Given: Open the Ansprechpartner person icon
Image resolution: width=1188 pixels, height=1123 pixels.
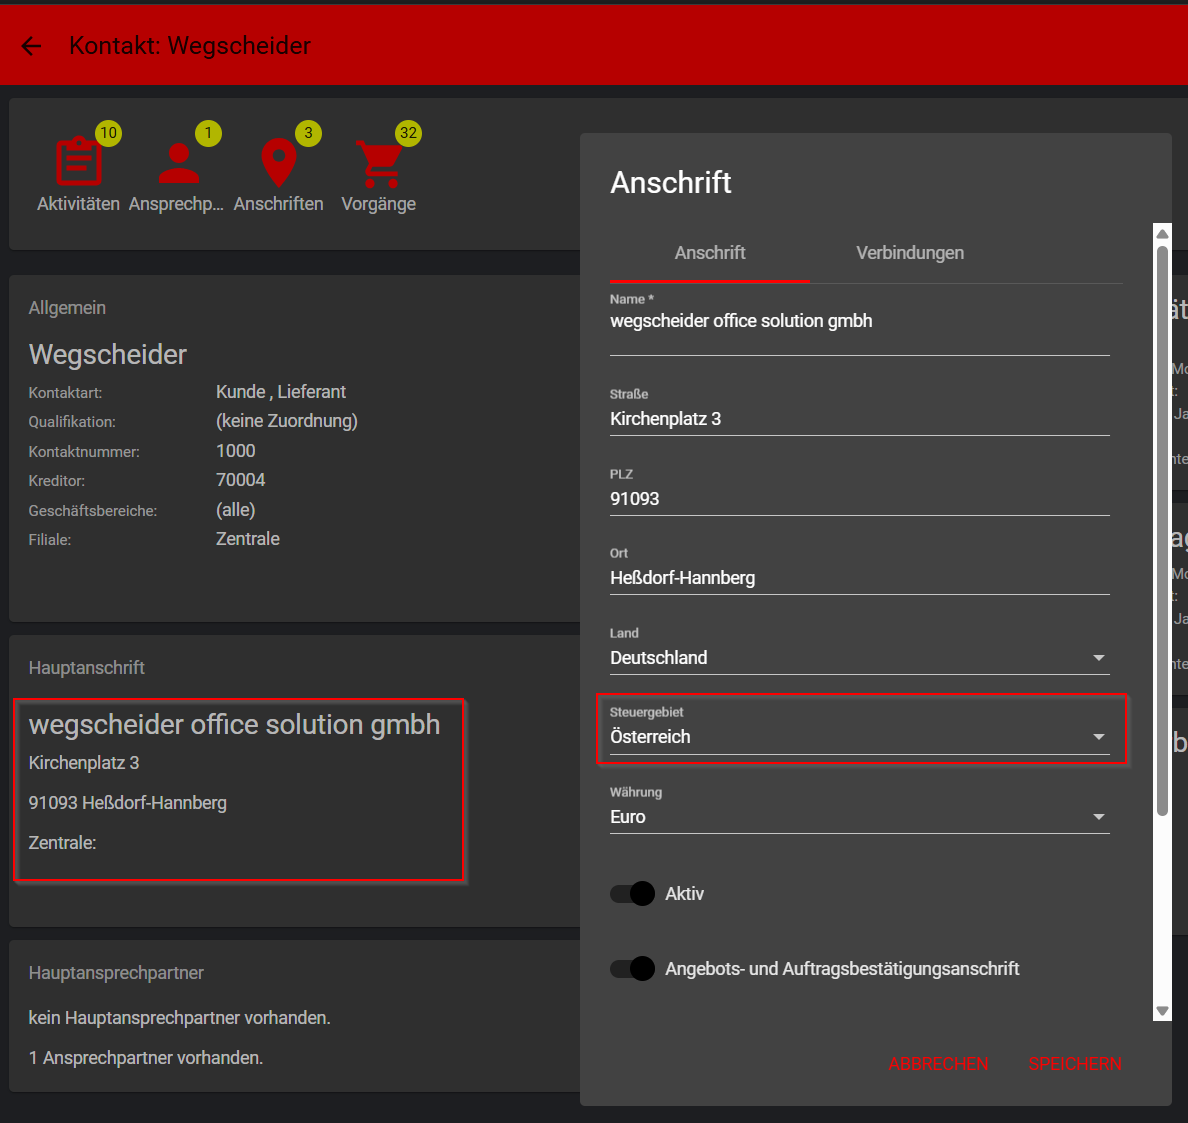Looking at the screenshot, I should coord(179,163).
